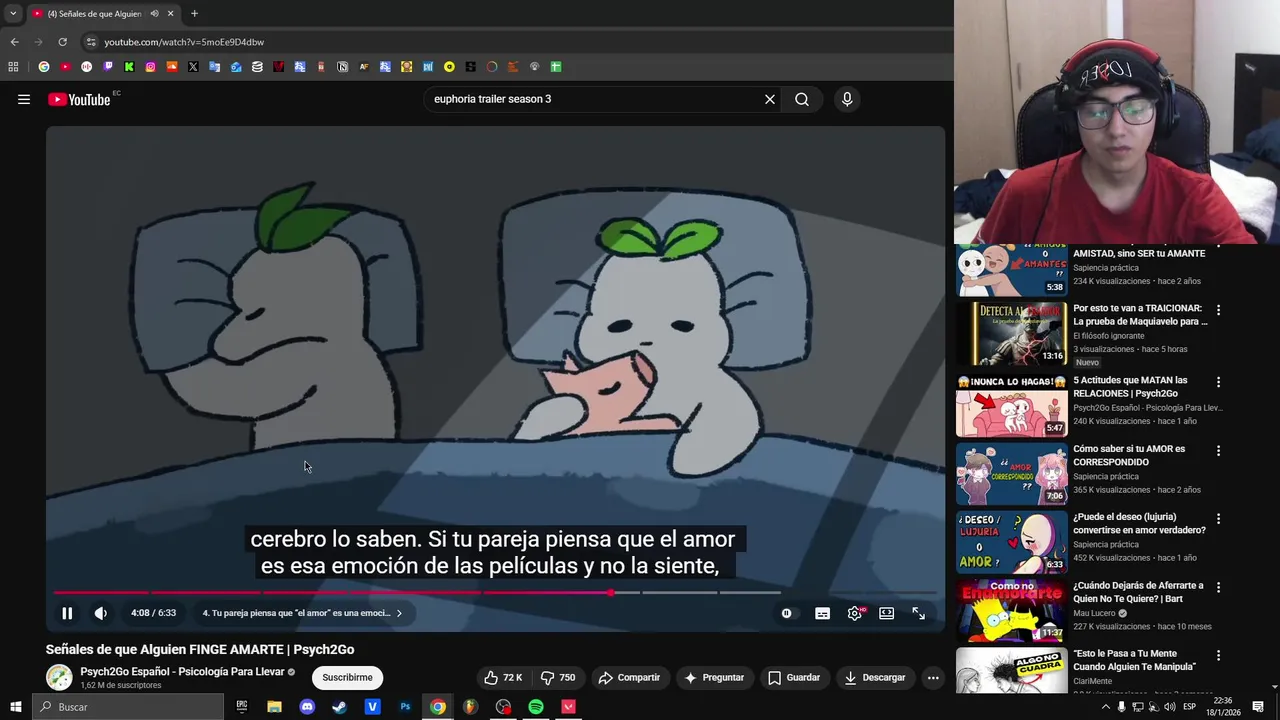This screenshot has height=720, width=1280.
Task: Open Psych2Go channel avatar
Action: (x=59, y=677)
